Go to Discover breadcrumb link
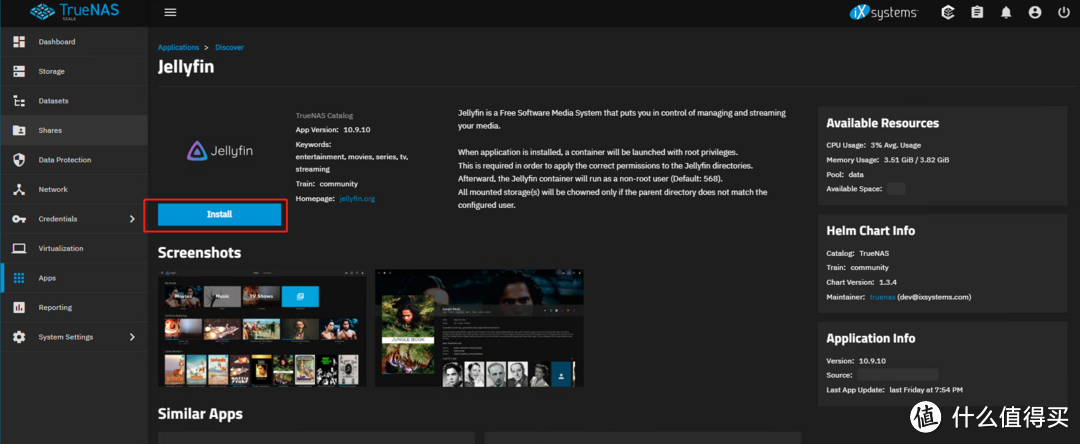The width and height of the screenshot is (1080, 444). [229, 47]
